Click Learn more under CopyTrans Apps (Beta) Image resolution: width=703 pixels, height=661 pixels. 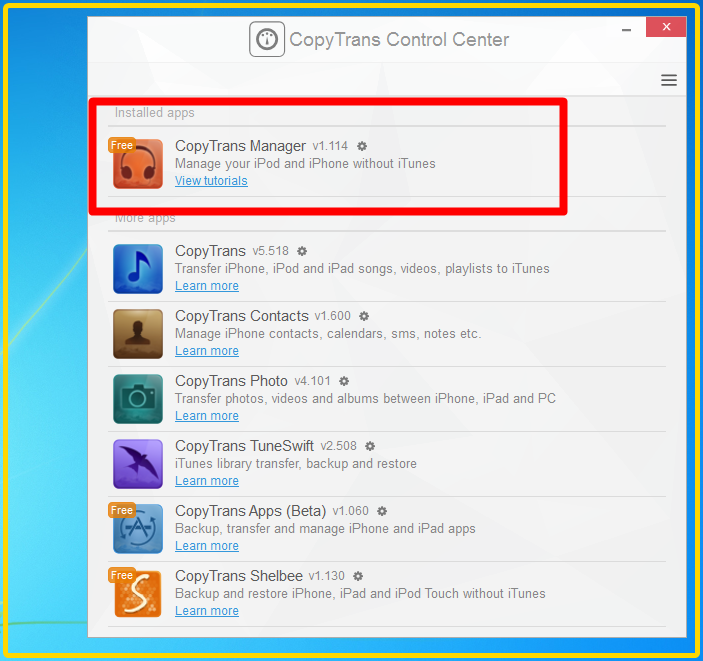coord(207,546)
